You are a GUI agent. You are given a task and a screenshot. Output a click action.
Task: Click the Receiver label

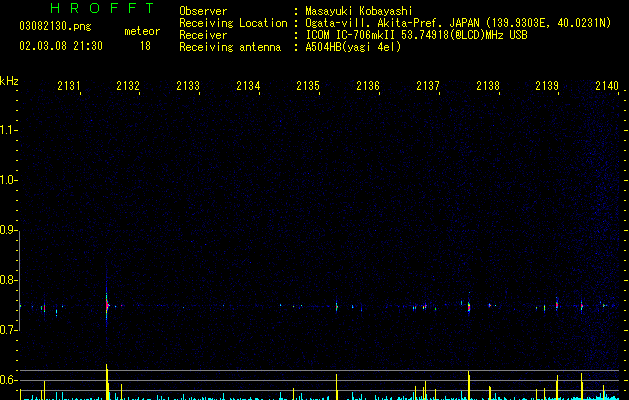click(203, 35)
